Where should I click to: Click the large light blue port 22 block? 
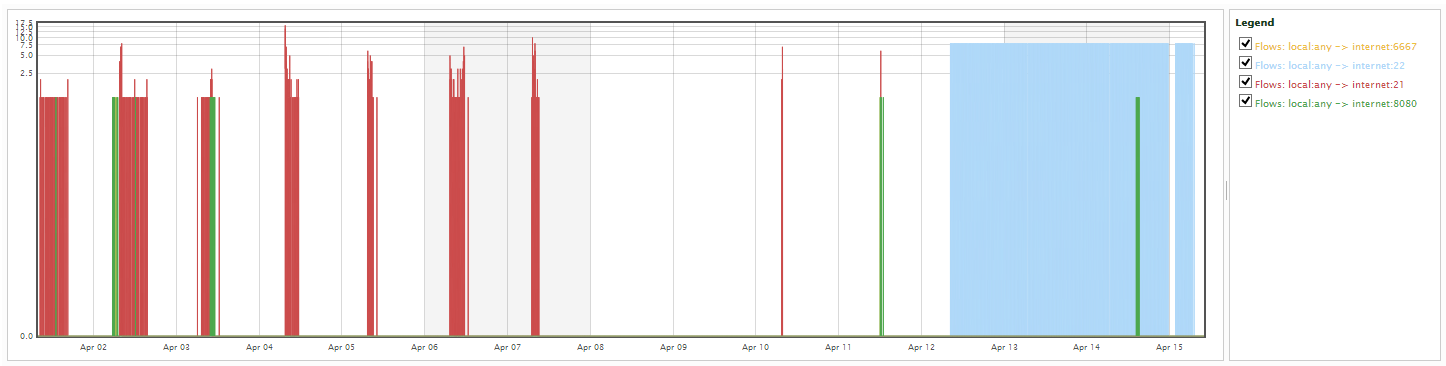[x=1059, y=190]
